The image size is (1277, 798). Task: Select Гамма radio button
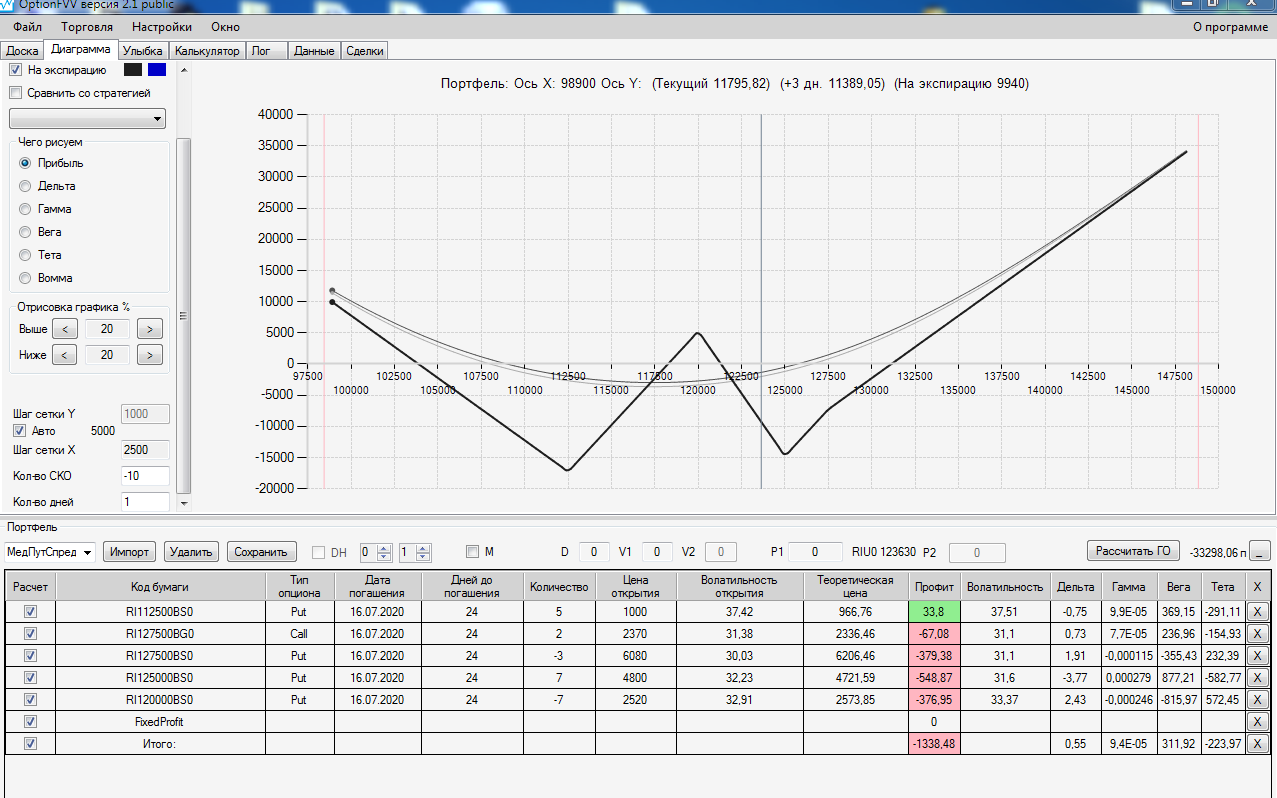tap(25, 209)
